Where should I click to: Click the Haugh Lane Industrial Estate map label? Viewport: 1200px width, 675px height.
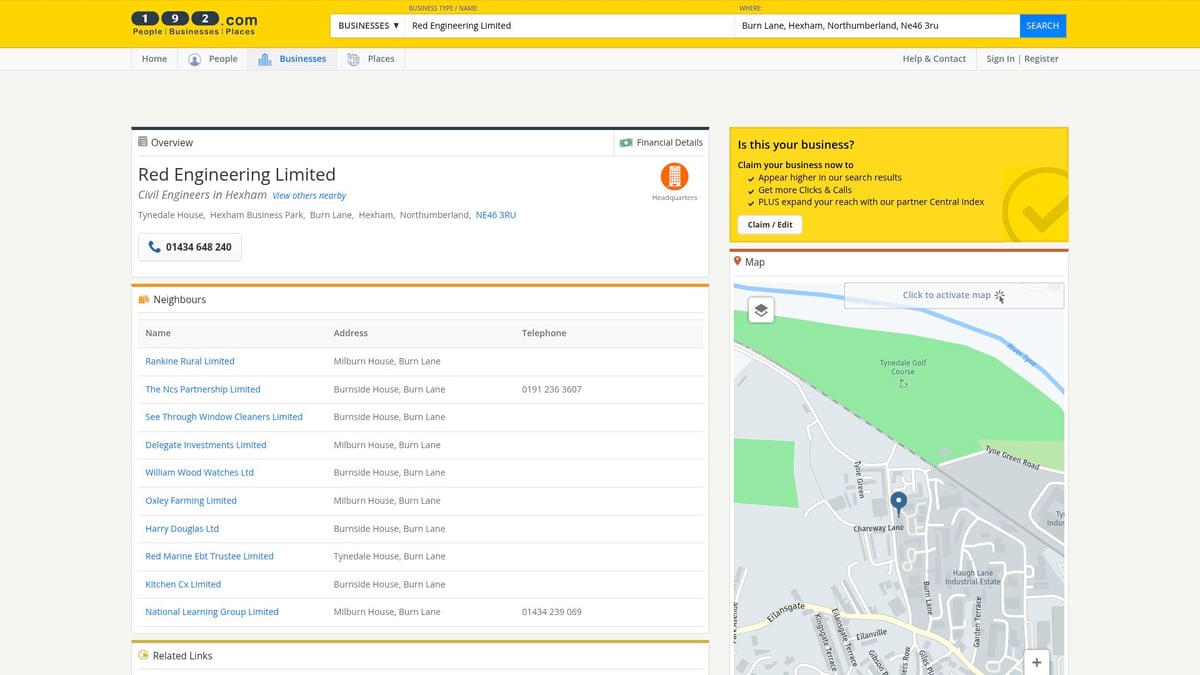[973, 578]
